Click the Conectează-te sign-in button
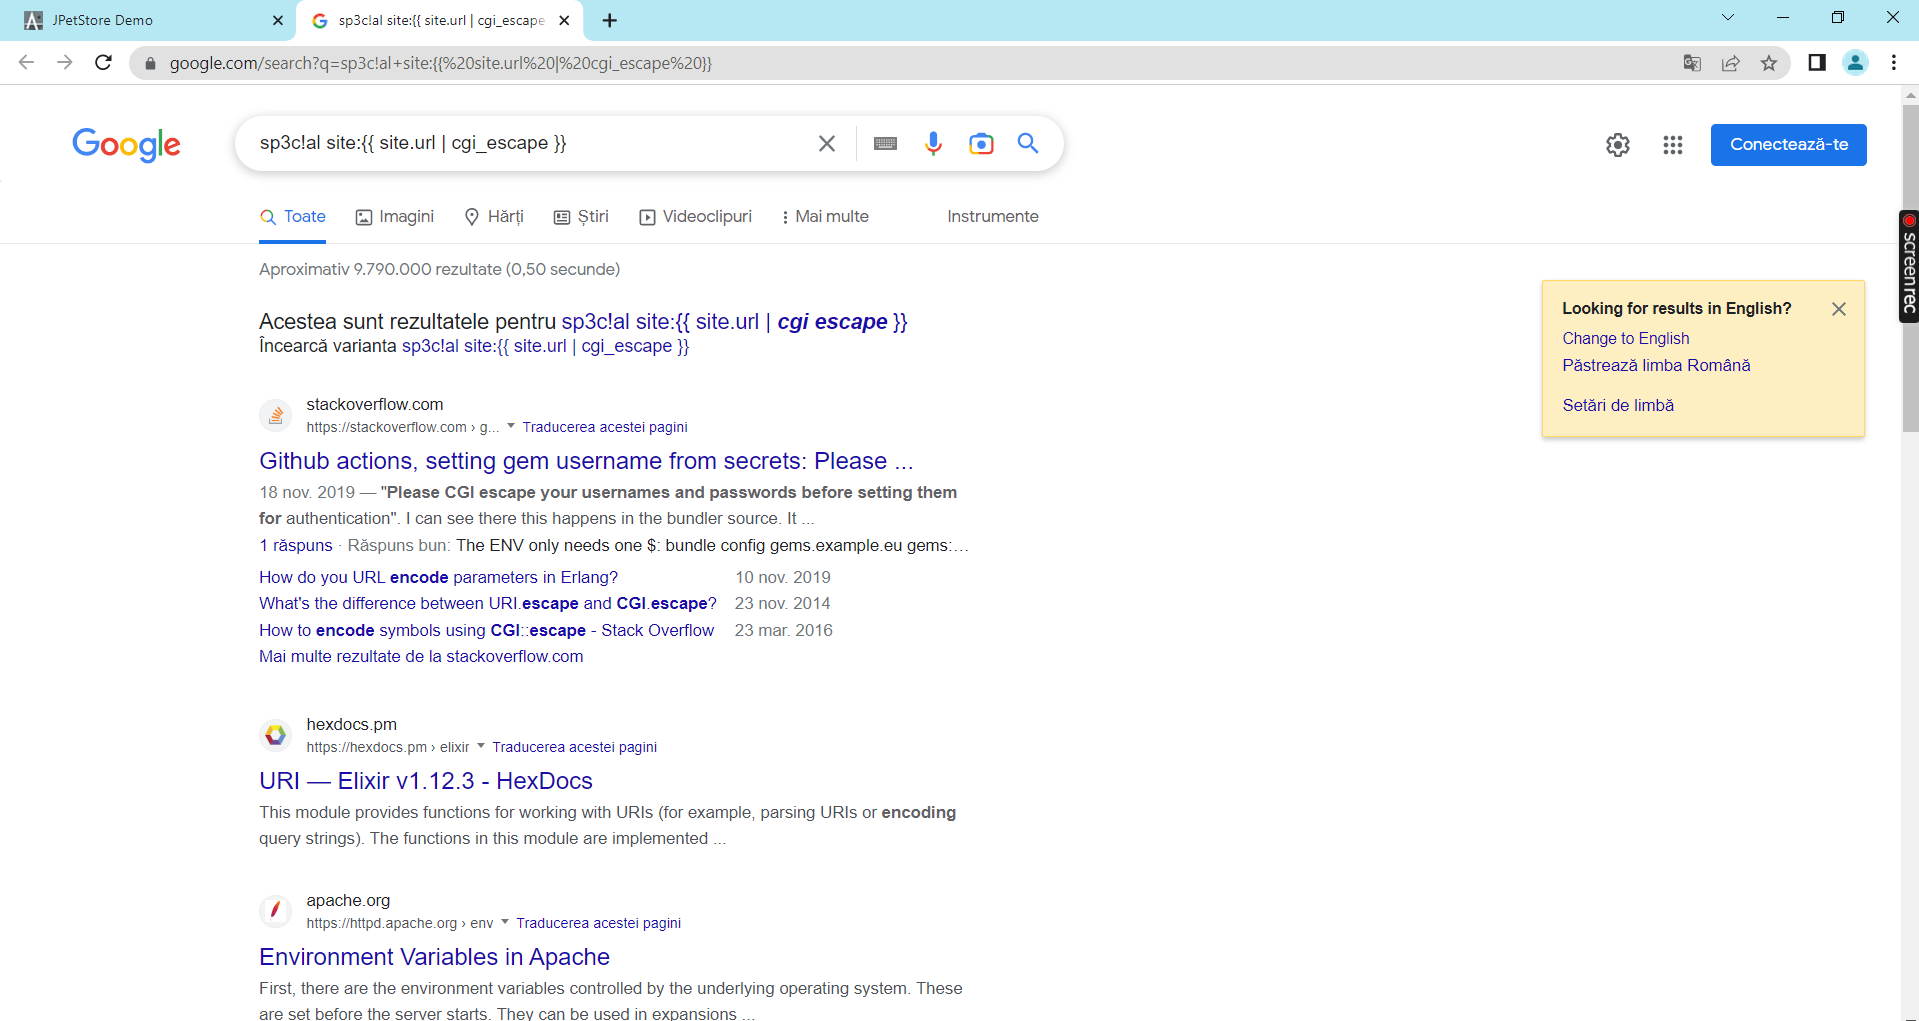1919x1021 pixels. [1787, 144]
